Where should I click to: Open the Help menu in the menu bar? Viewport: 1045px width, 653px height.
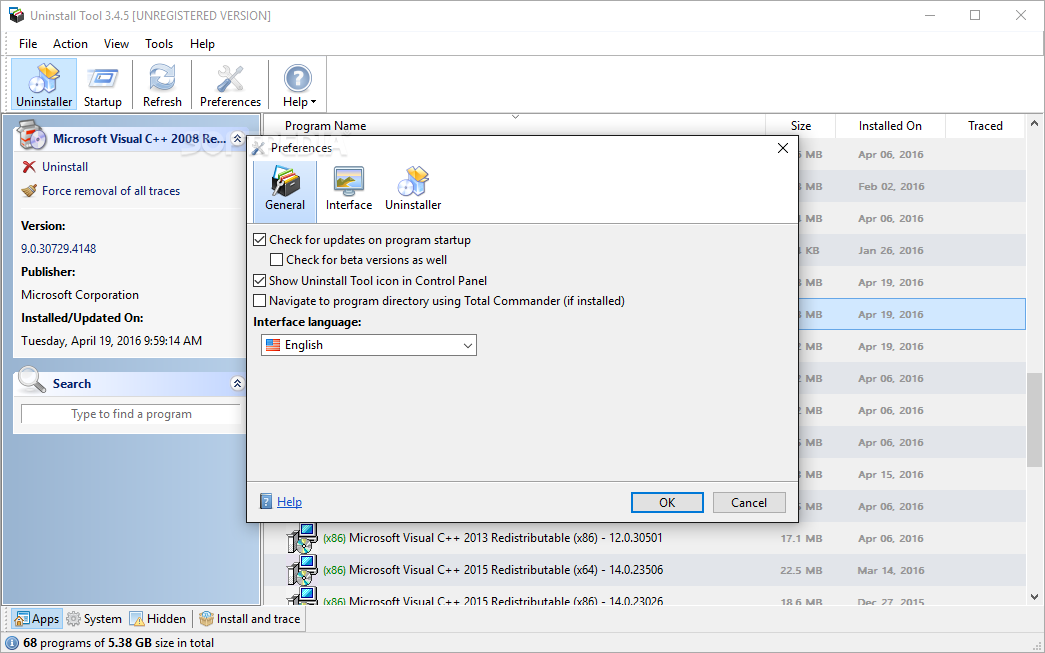click(x=202, y=44)
